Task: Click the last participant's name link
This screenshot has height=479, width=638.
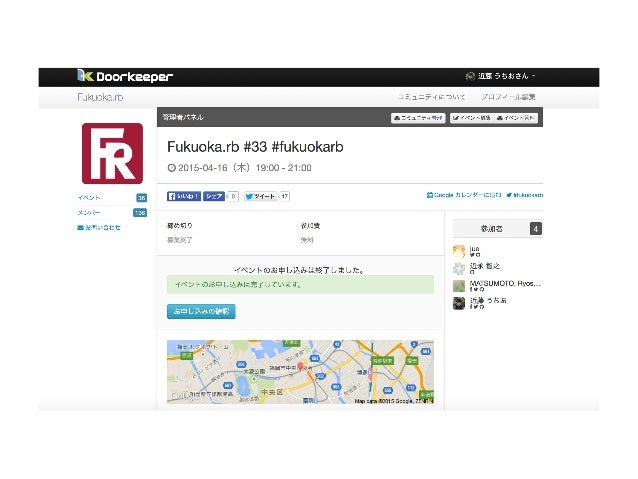Action: pyautogui.click(x=488, y=300)
